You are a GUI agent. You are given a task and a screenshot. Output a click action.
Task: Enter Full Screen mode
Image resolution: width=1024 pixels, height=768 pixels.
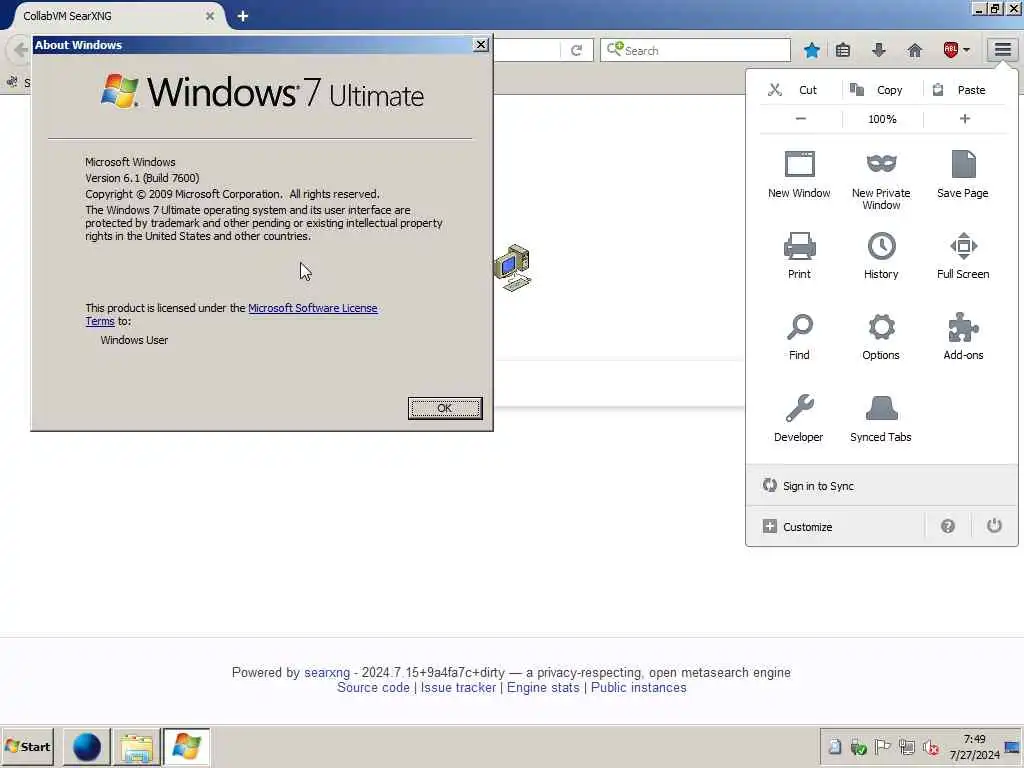point(963,255)
